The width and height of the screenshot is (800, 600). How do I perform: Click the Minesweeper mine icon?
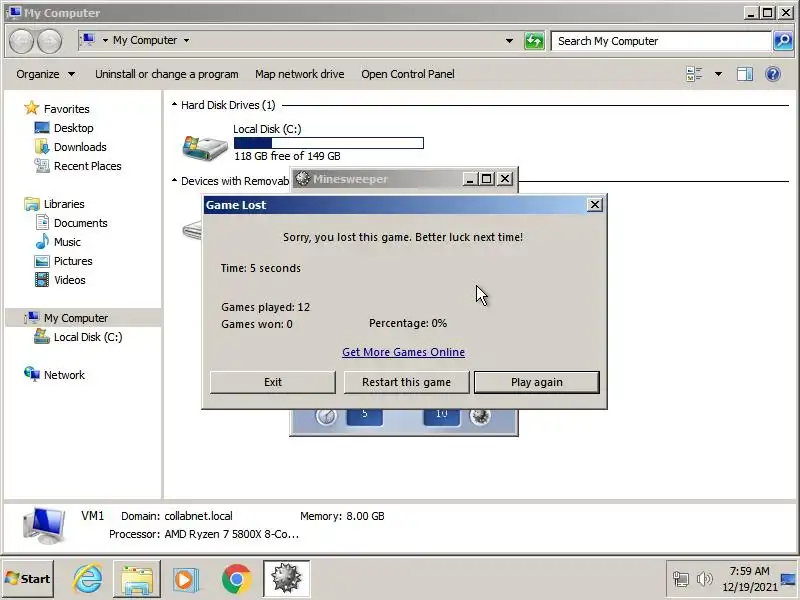(x=480, y=416)
